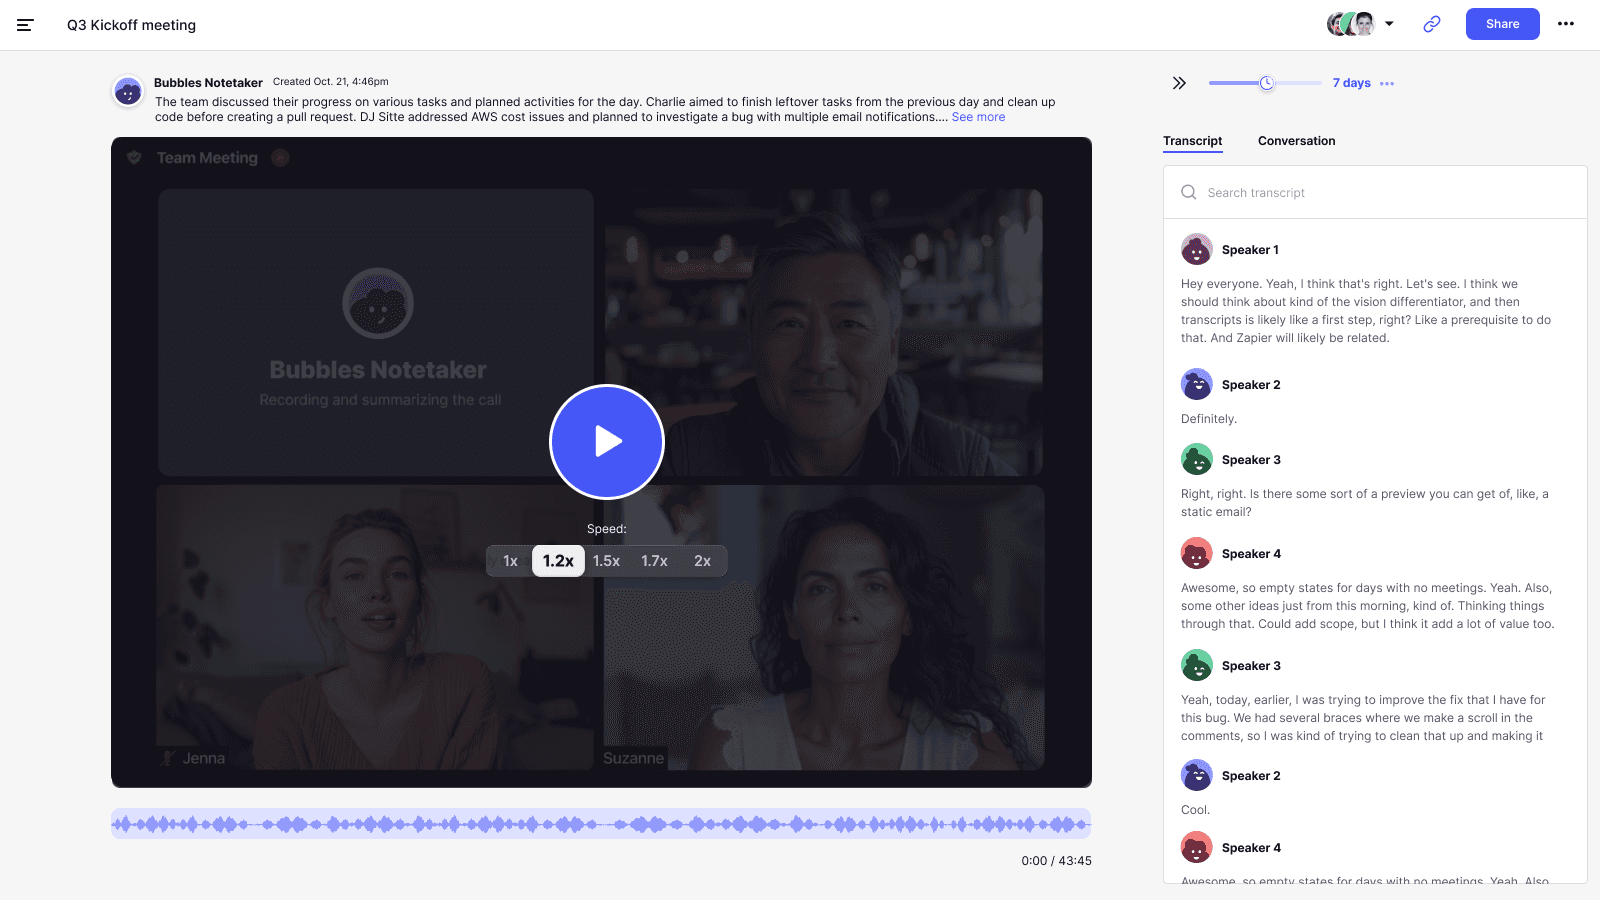Expand summary with See more link
1600x900 pixels.
coord(978,117)
